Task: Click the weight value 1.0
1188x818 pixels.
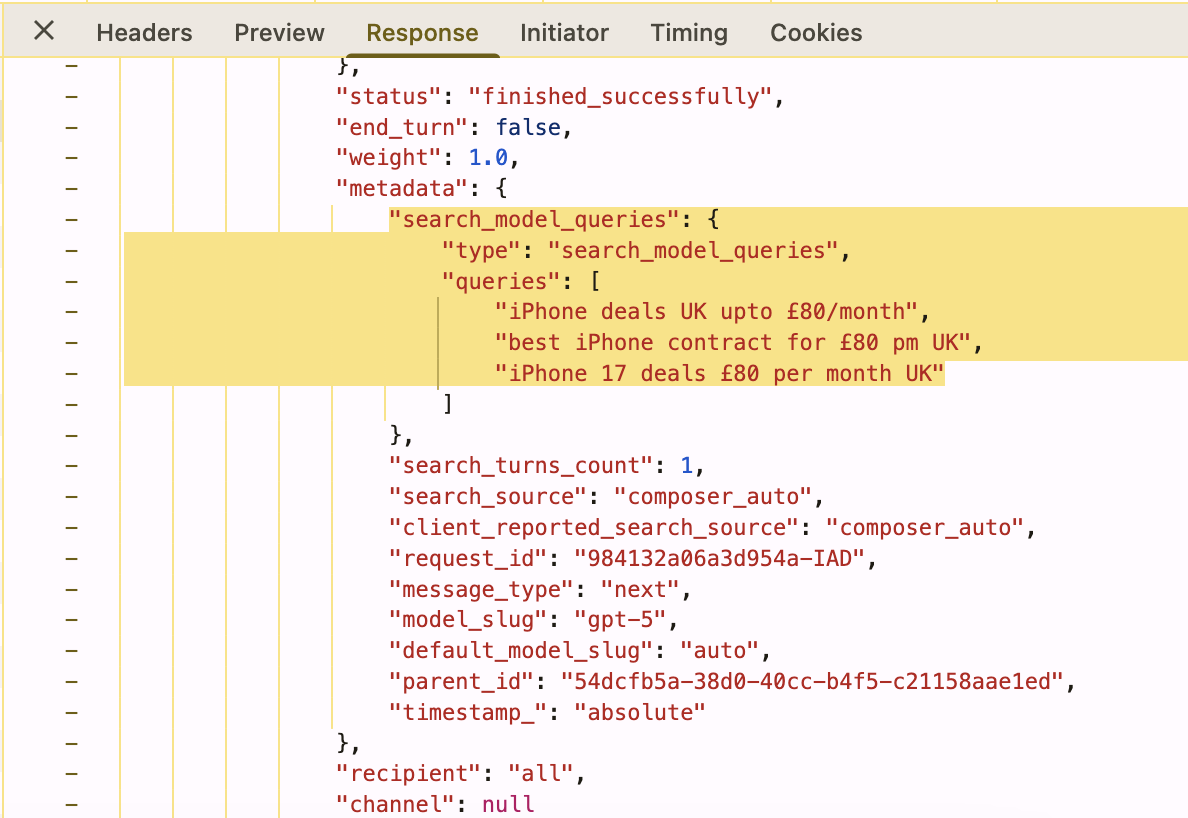Action: click(488, 158)
